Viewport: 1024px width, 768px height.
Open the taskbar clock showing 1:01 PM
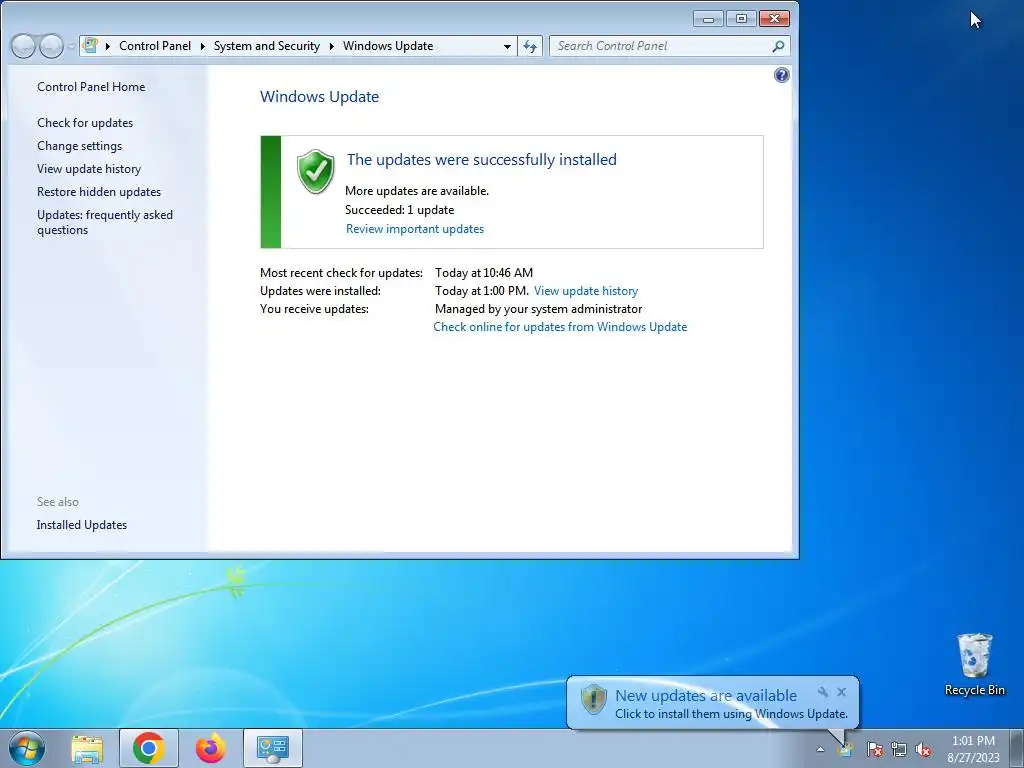click(x=973, y=749)
